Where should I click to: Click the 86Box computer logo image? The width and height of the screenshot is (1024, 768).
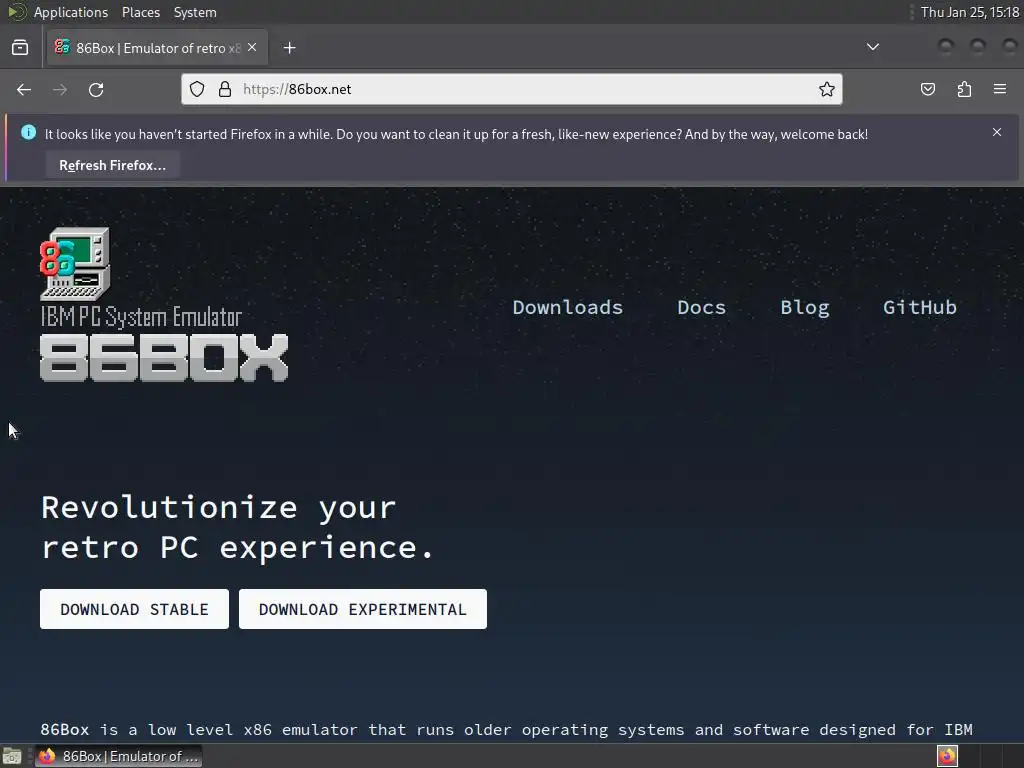pyautogui.click(x=75, y=264)
